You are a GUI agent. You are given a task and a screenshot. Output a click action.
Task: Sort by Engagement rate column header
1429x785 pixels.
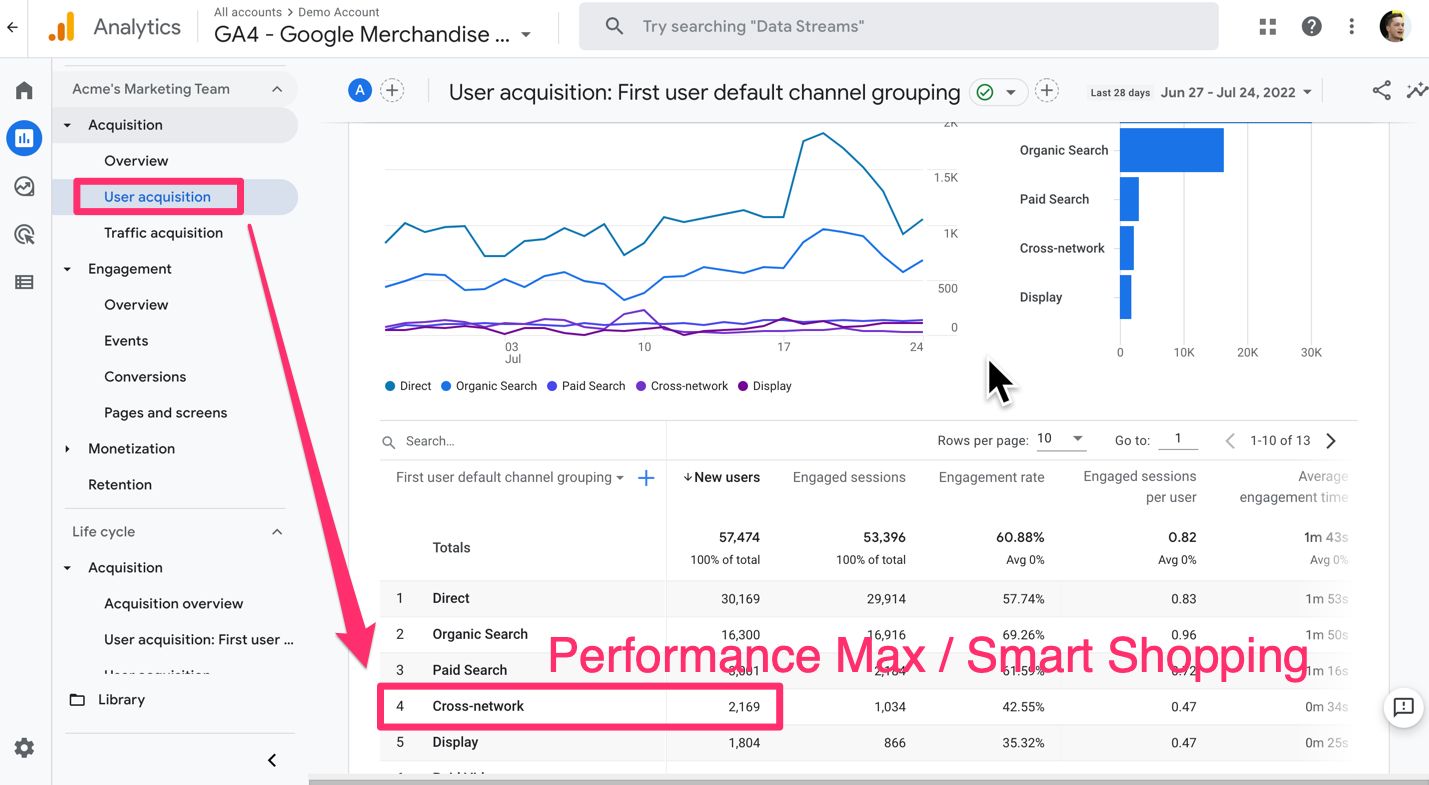(991, 478)
